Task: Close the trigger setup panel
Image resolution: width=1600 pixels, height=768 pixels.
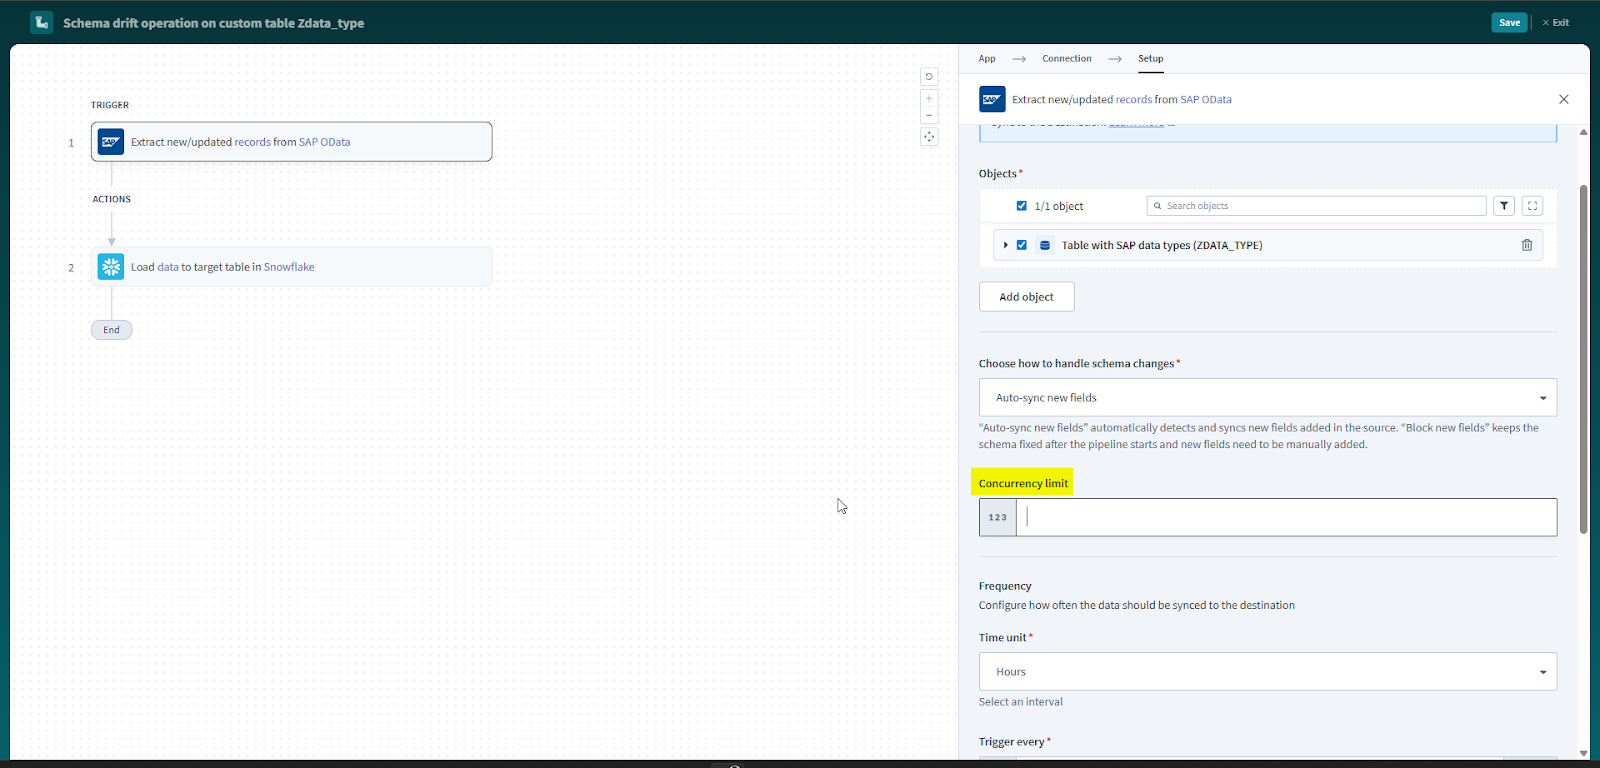Action: pos(1563,100)
